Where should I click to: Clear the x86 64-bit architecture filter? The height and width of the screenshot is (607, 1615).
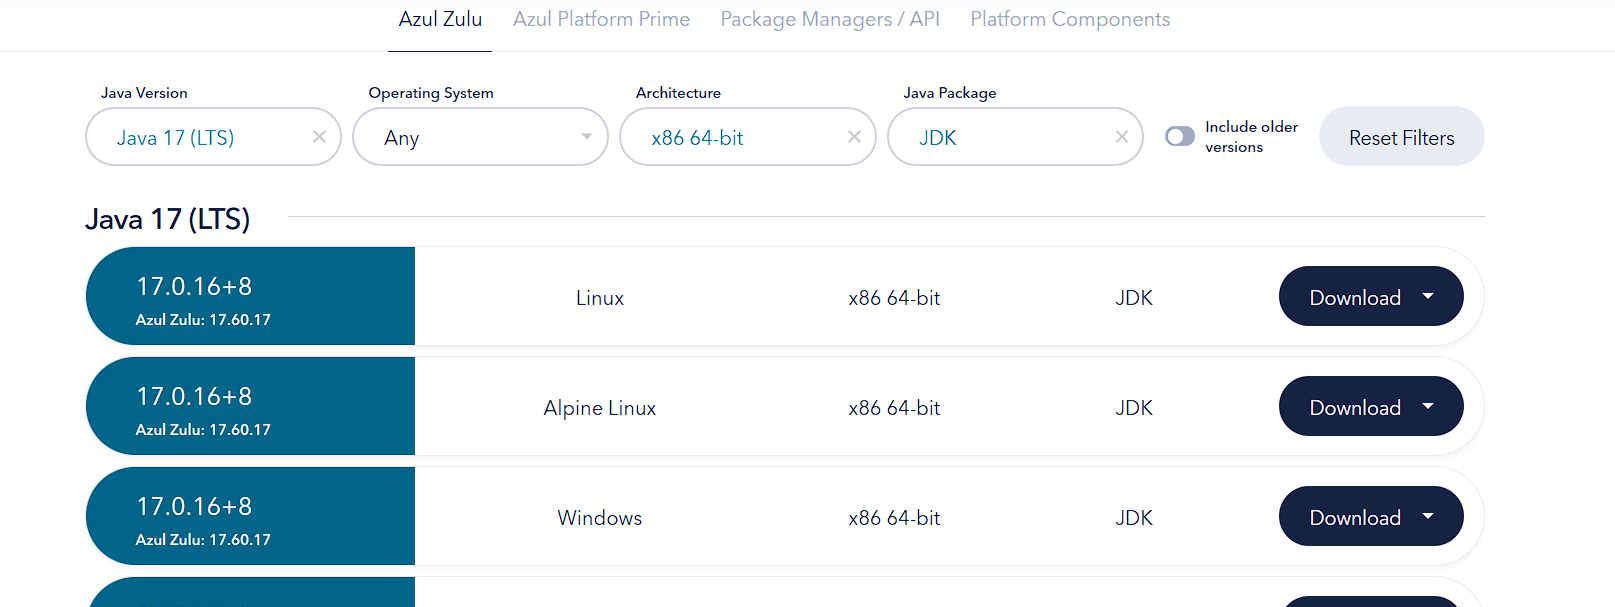click(854, 137)
